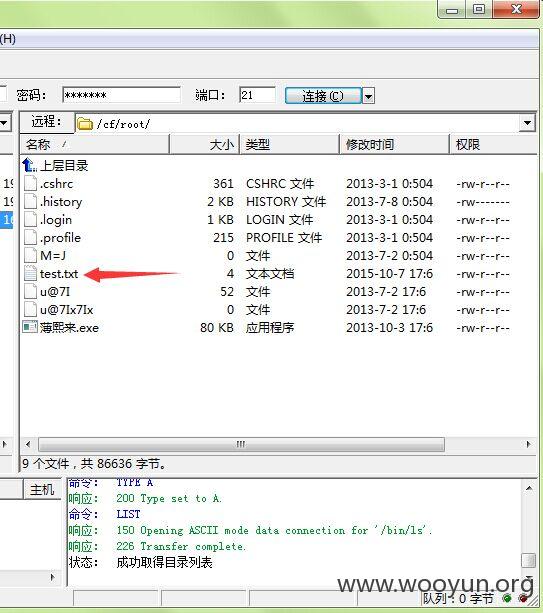Viewport: 543px width, 613px height.
Task: Click the log pane vertical scrollbar thumb
Action: (529, 560)
